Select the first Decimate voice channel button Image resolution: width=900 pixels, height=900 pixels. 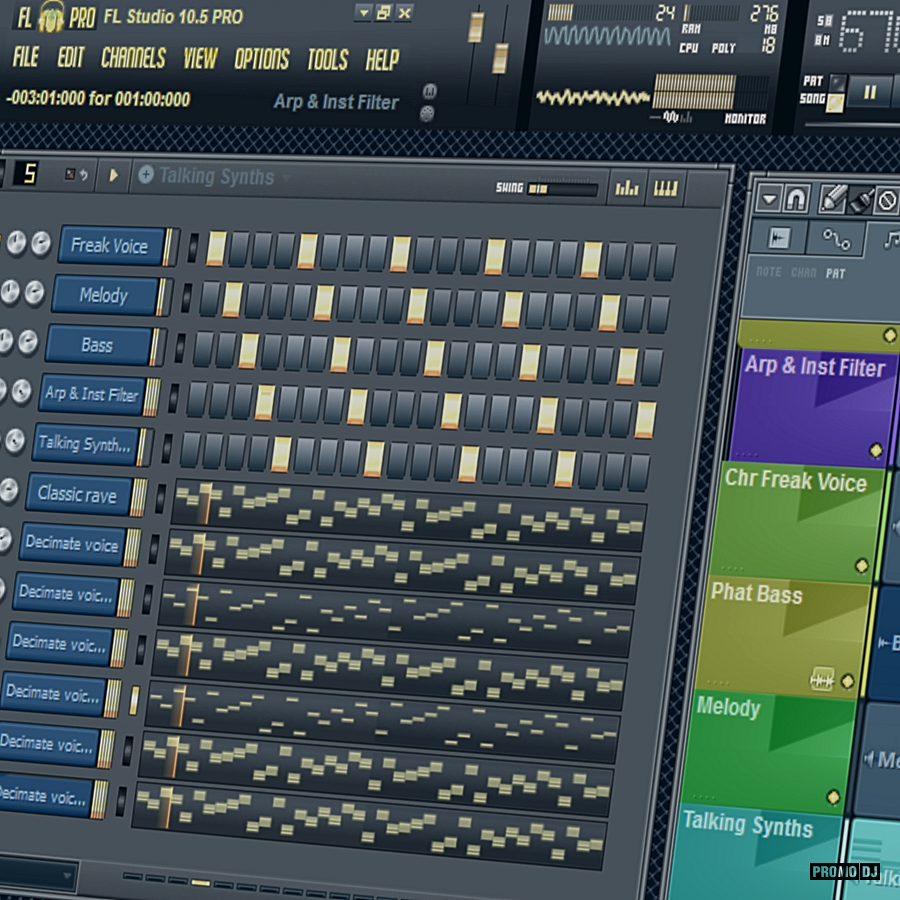point(72,544)
